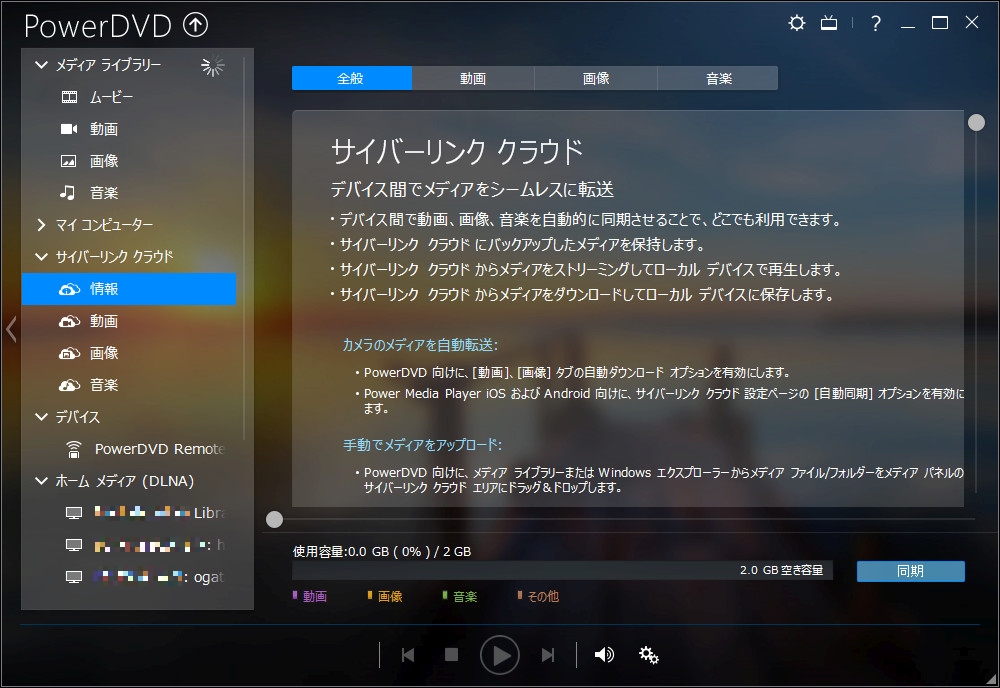This screenshot has height=688, width=1000.
Task: Collapse the メディア ライブラリー tree
Action: (40, 64)
